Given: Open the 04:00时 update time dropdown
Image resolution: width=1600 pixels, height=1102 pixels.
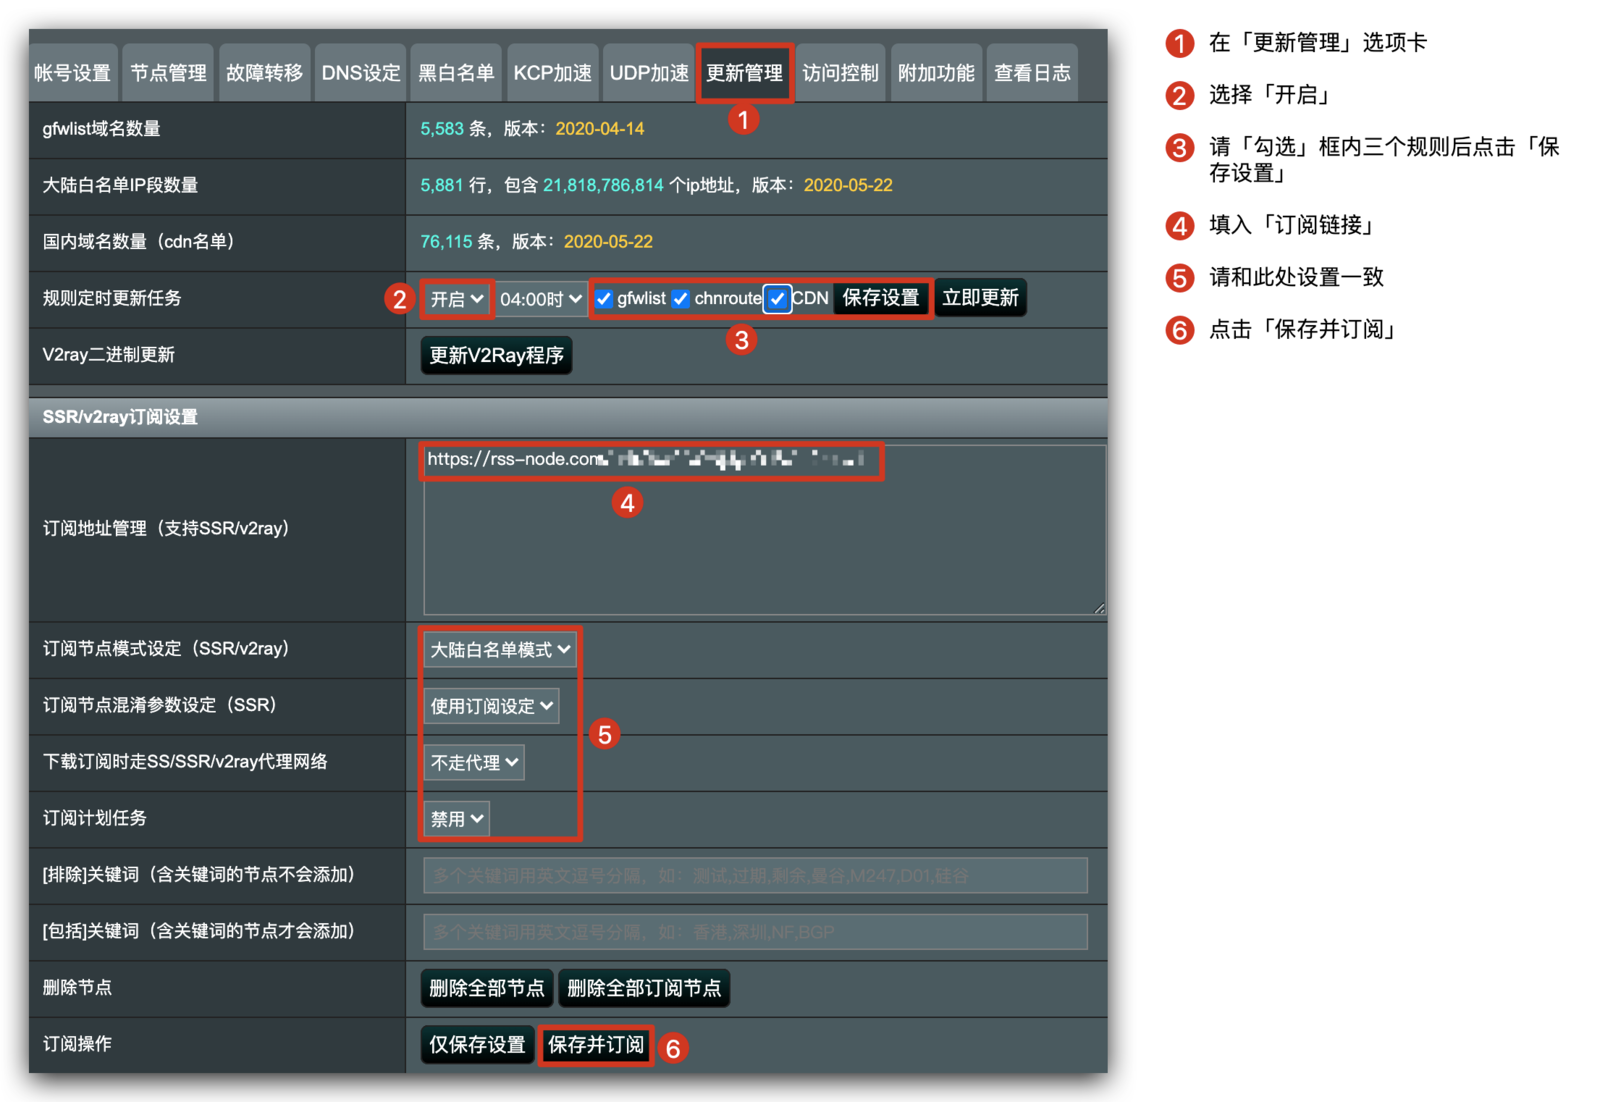Looking at the screenshot, I should coord(540,299).
